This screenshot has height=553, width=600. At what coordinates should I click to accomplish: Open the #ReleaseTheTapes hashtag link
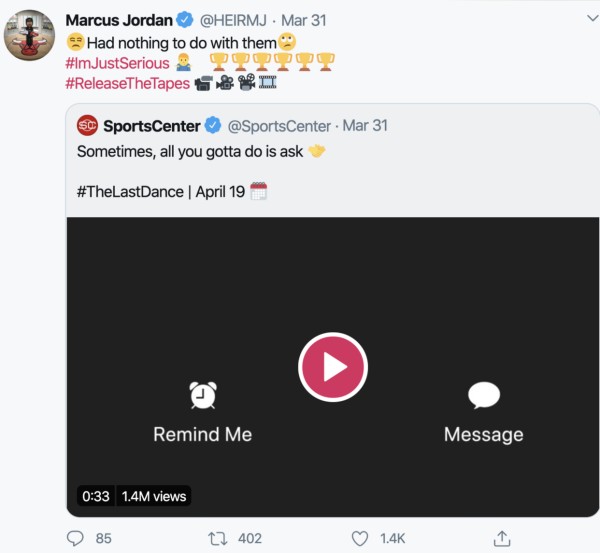pos(127,83)
